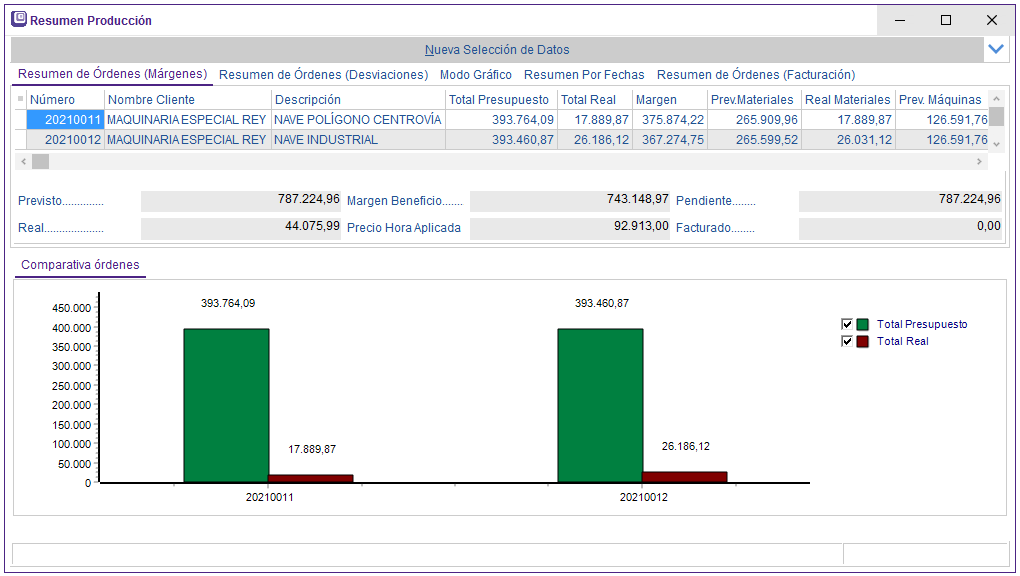Click the grid's vertical scrollbar down arrow
Screen dimensions: 1020x576
pyautogui.click(x=995, y=145)
